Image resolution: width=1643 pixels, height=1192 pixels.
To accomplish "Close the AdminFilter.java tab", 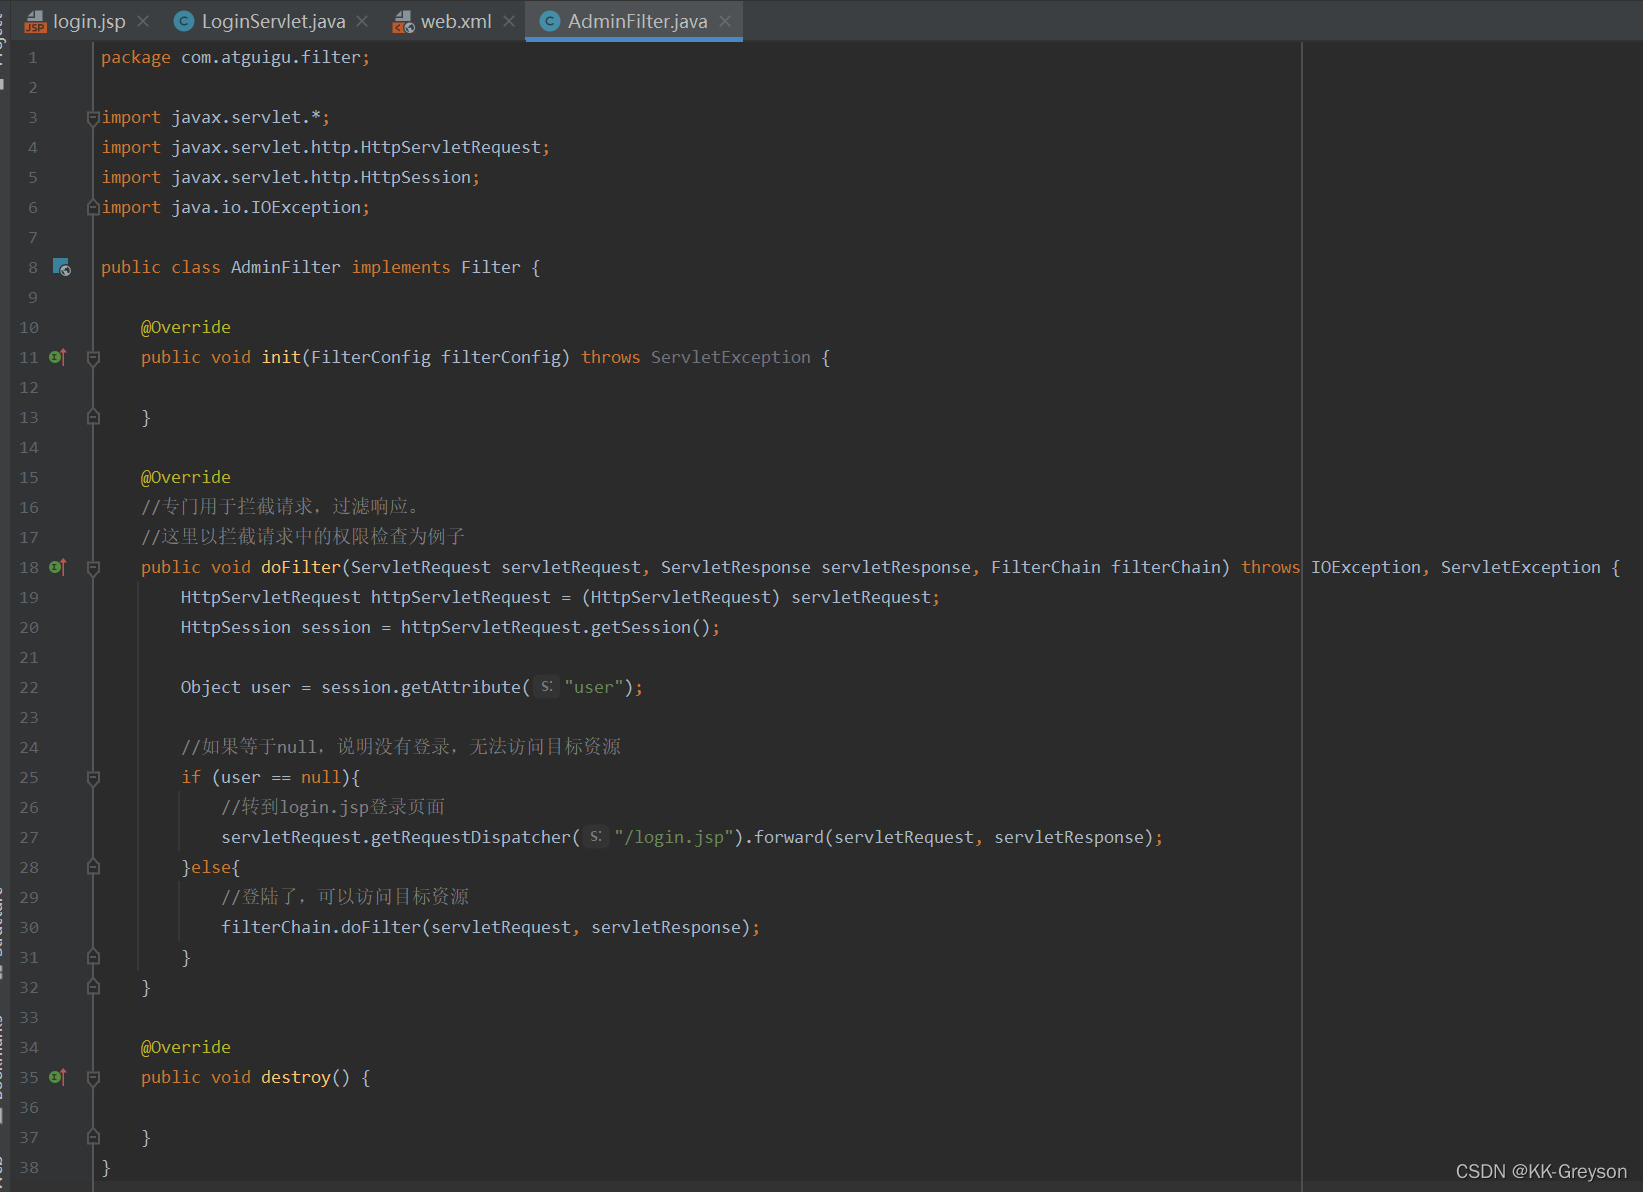I will [x=725, y=21].
